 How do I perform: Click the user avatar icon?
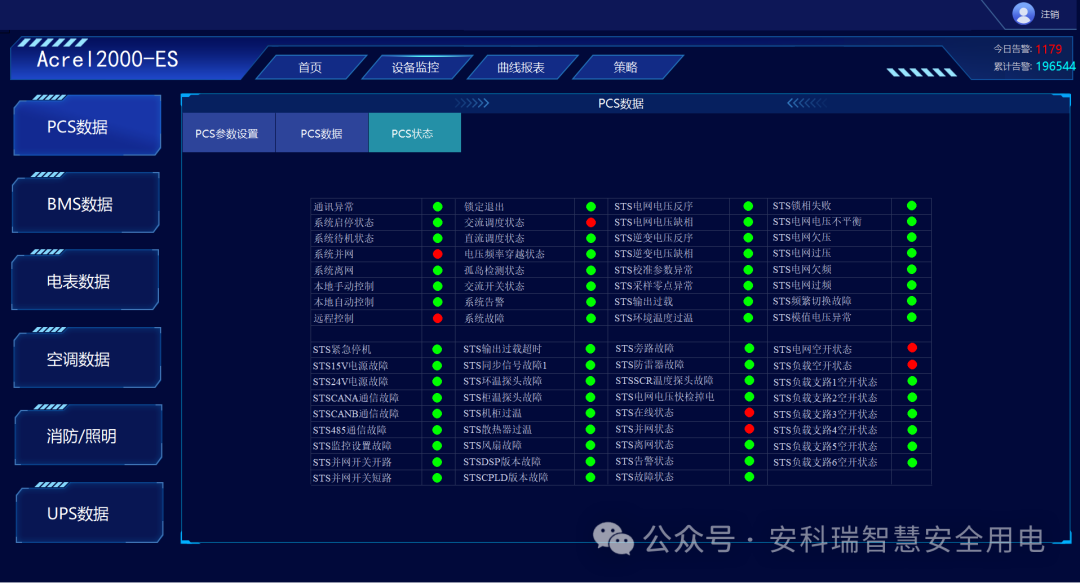click(x=1023, y=13)
